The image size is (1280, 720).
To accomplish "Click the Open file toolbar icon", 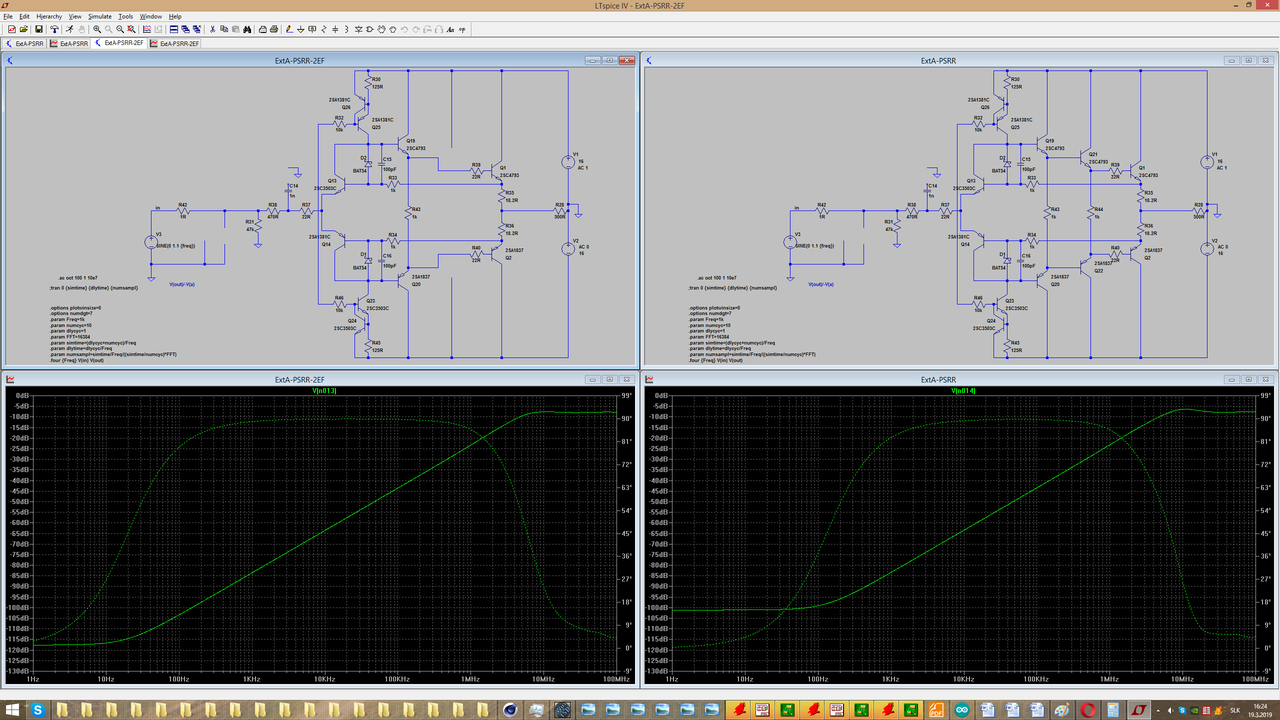I will coord(23,29).
